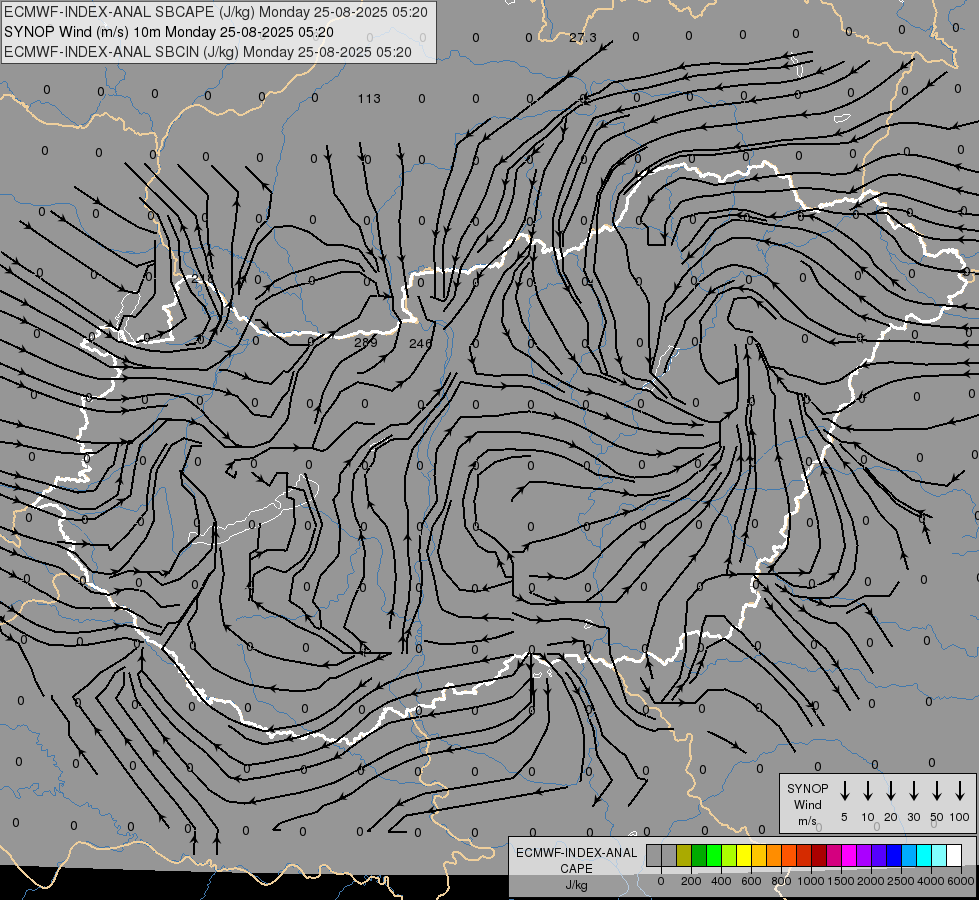
Task: Click the 200 tick on CAPE scale
Action: [691, 881]
